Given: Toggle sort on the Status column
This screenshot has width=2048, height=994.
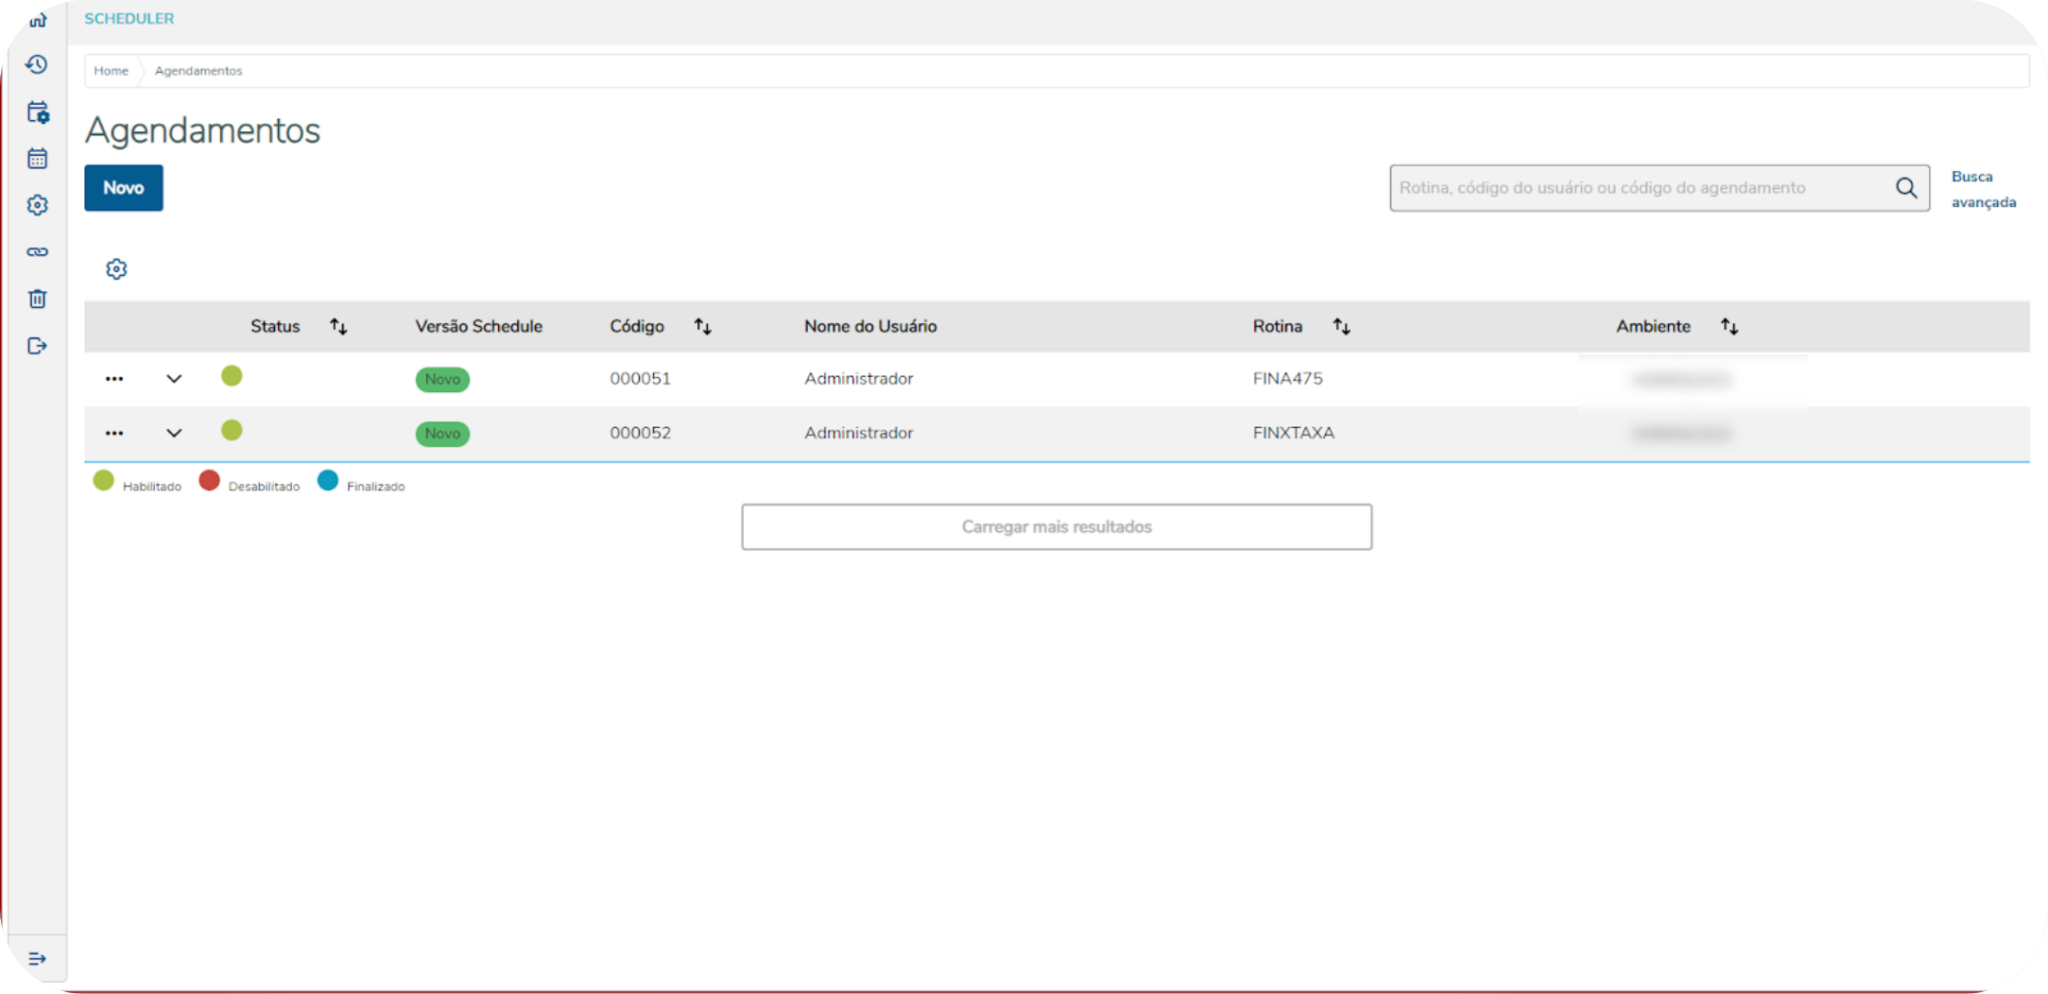Looking at the screenshot, I should (338, 325).
